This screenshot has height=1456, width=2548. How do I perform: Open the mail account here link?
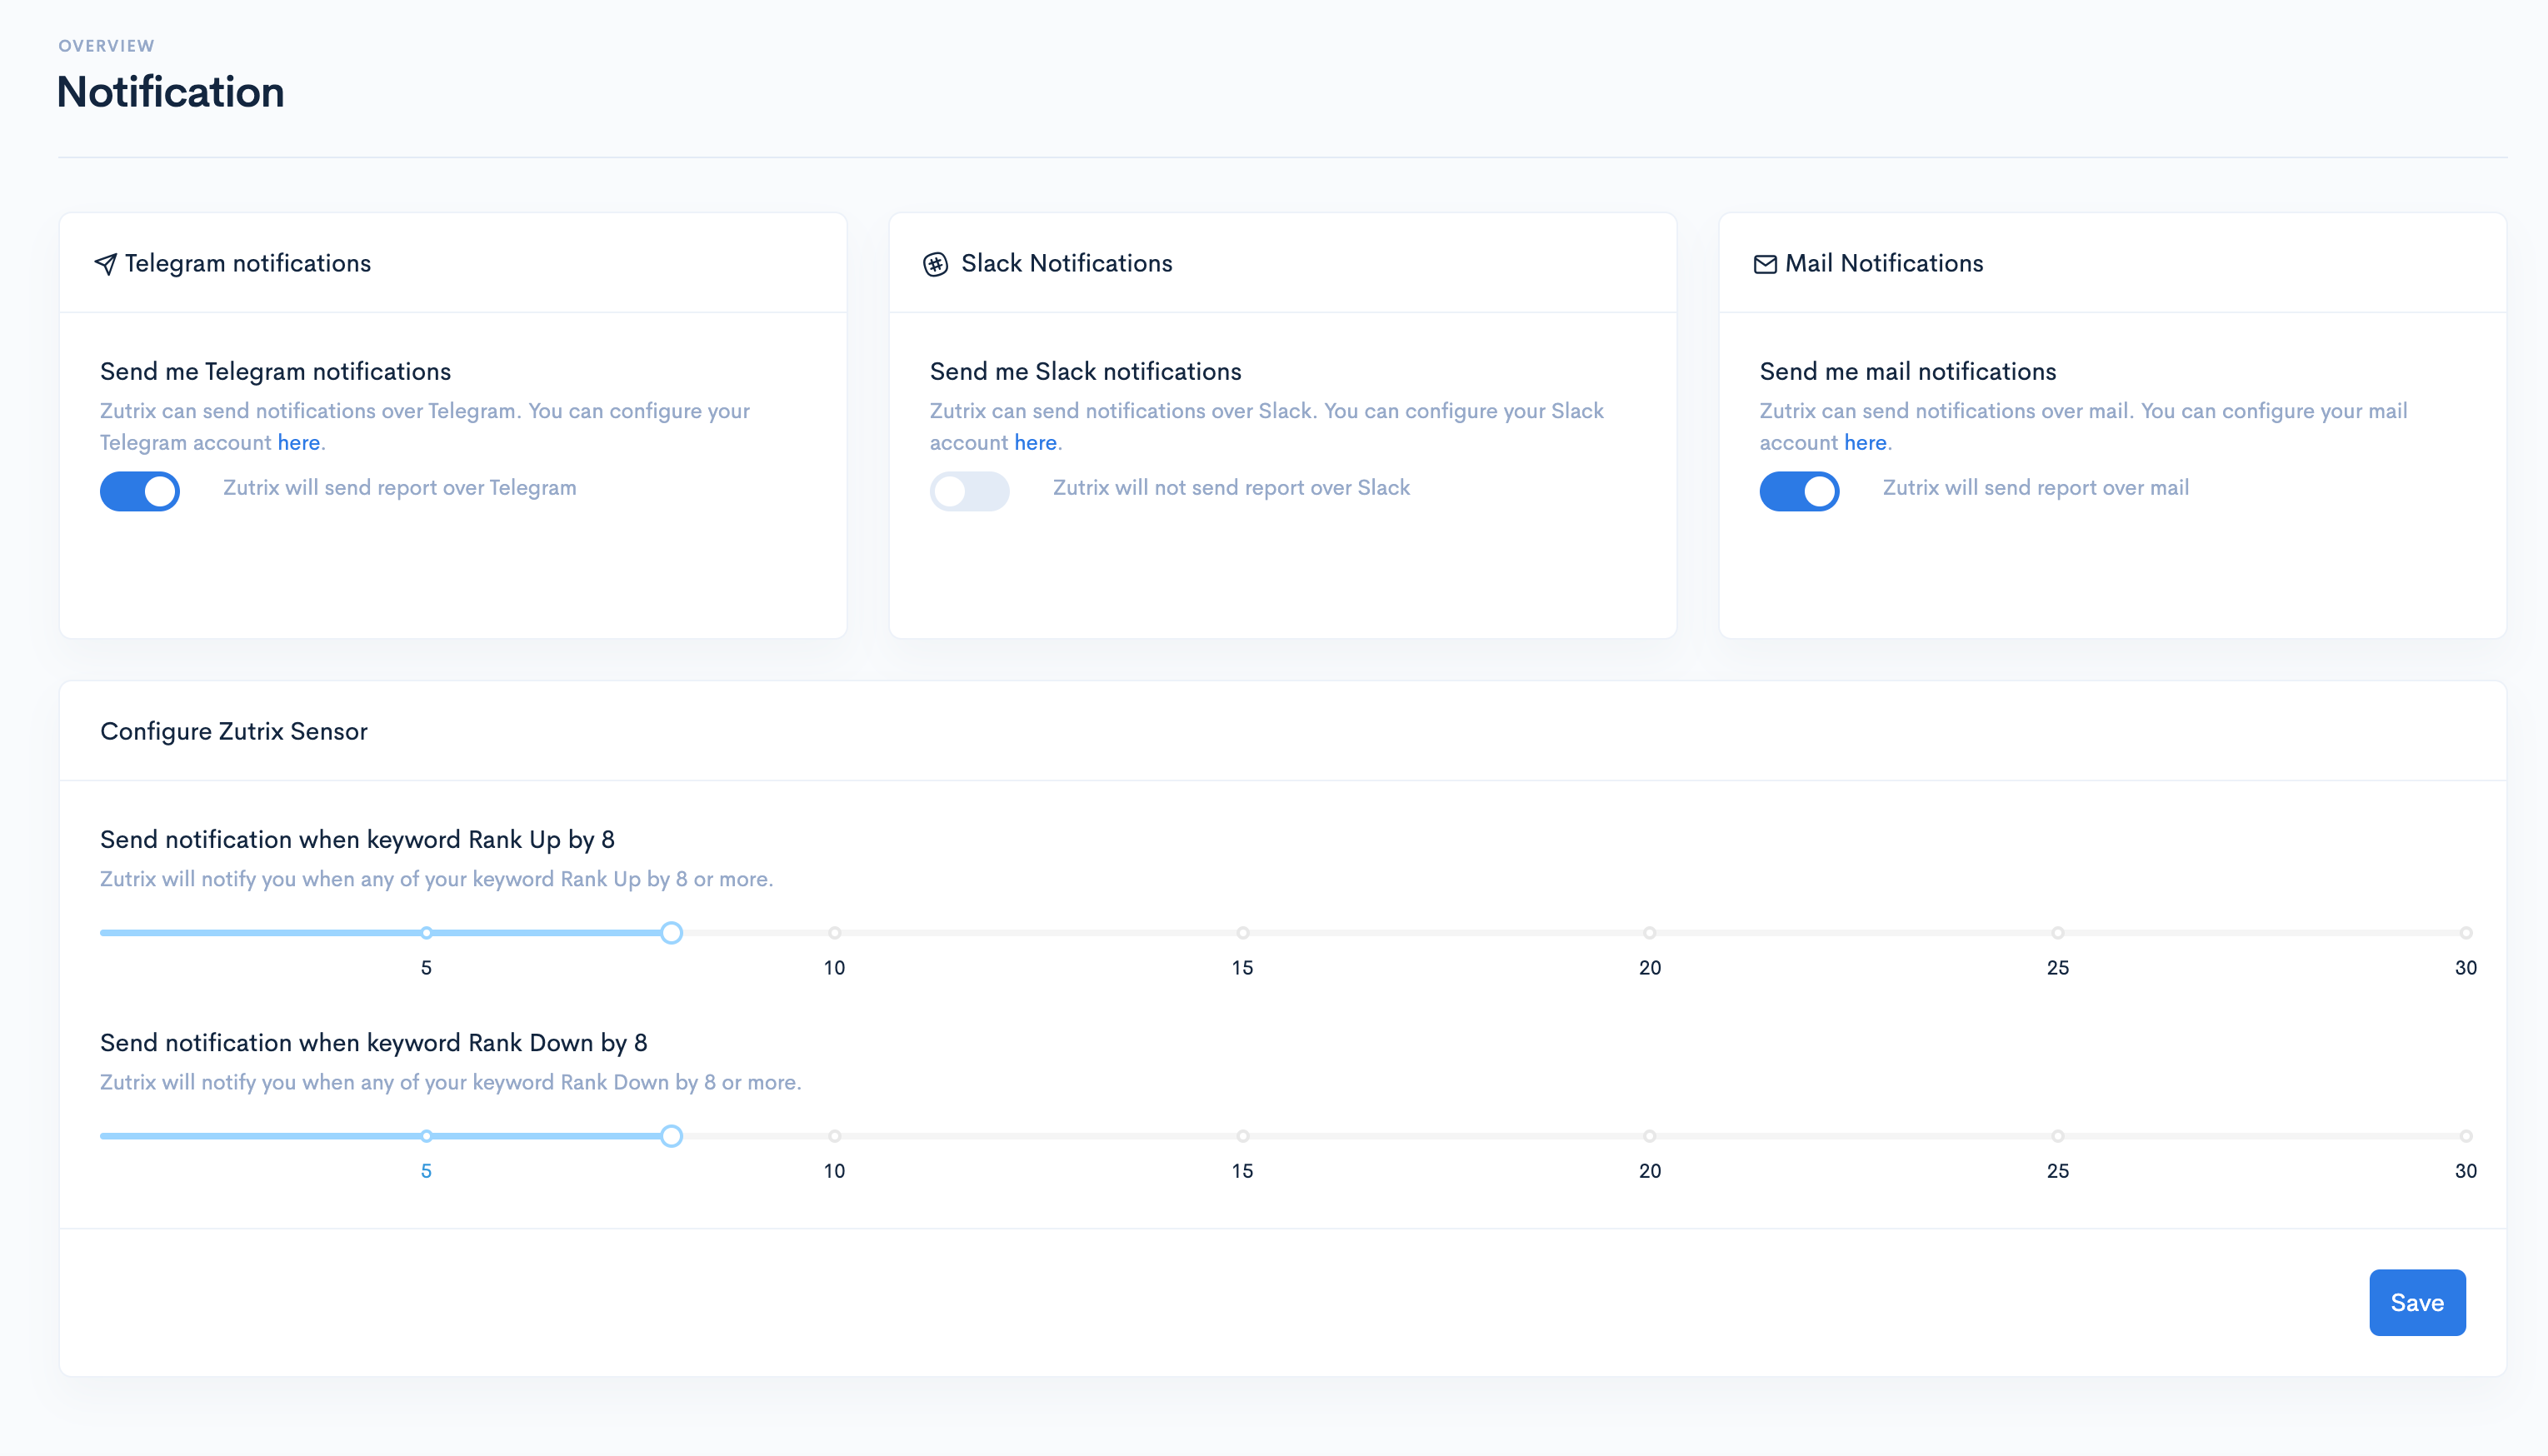[1864, 442]
